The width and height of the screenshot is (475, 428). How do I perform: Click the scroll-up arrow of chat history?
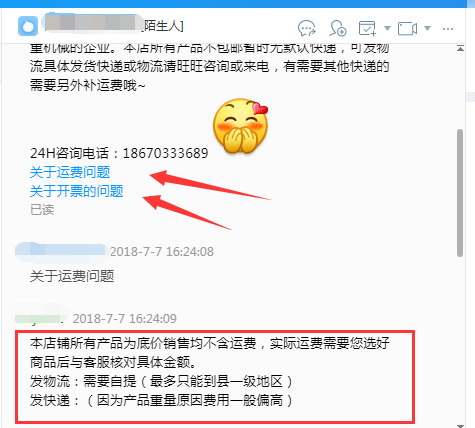(x=460, y=49)
